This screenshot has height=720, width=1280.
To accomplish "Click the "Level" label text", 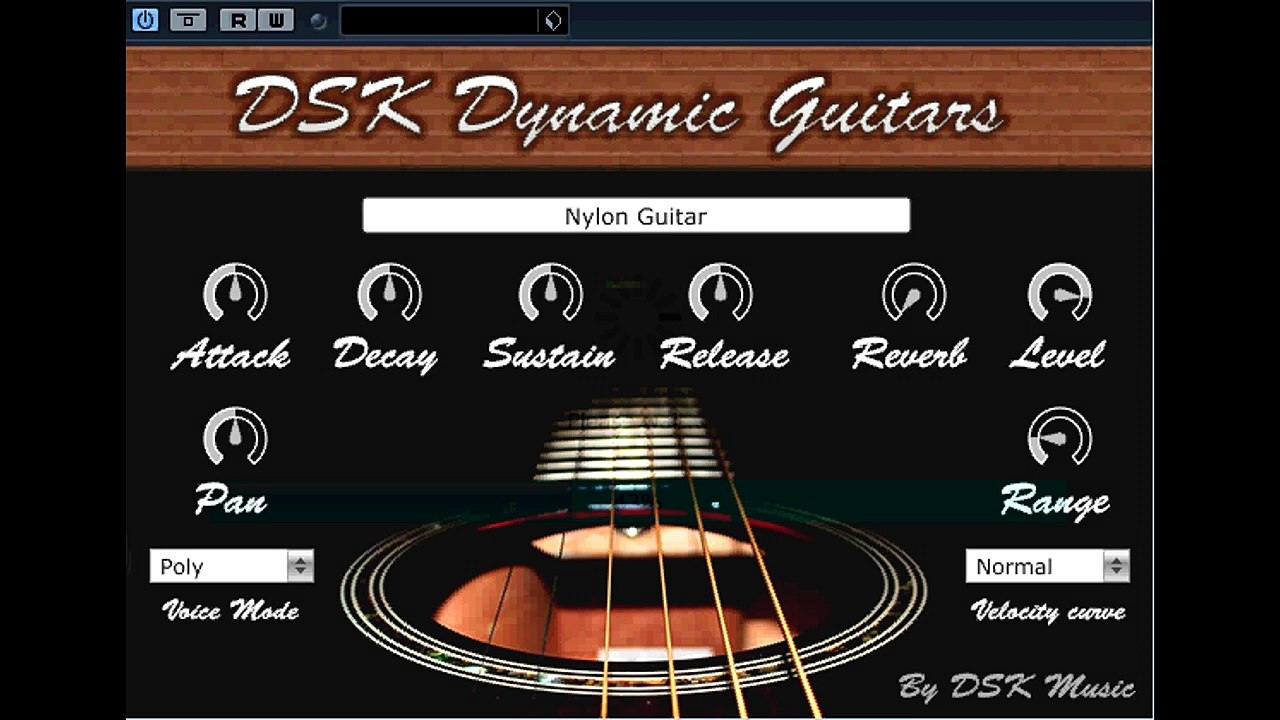I will [x=1058, y=355].
